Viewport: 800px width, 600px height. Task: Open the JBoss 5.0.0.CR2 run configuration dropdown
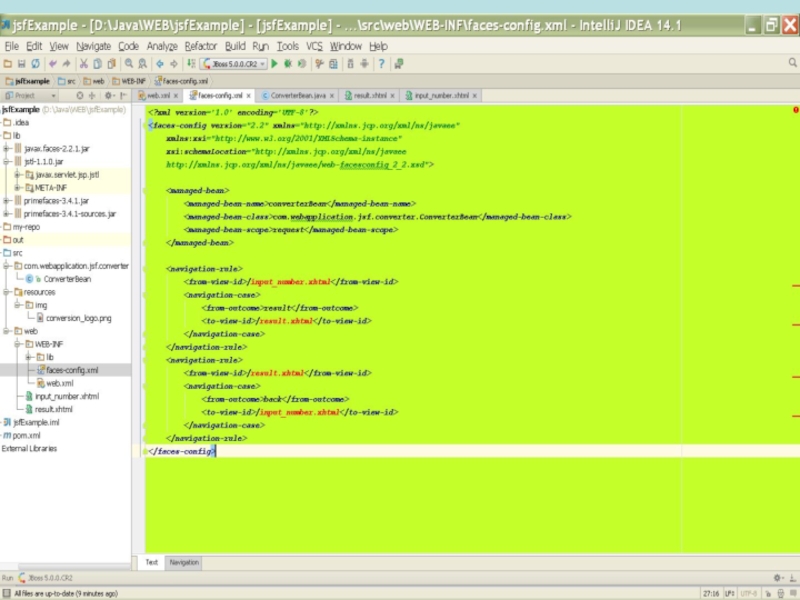(233, 64)
